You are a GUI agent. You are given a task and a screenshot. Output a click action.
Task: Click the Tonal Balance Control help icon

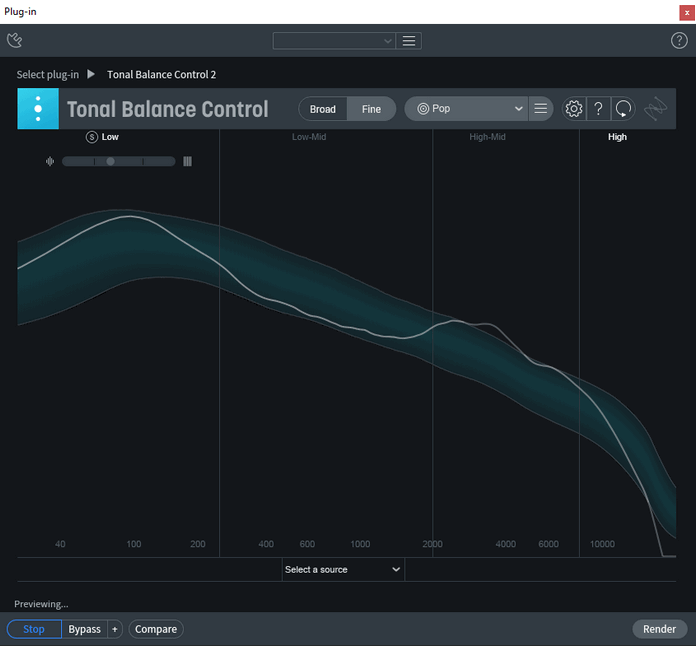[x=598, y=109]
